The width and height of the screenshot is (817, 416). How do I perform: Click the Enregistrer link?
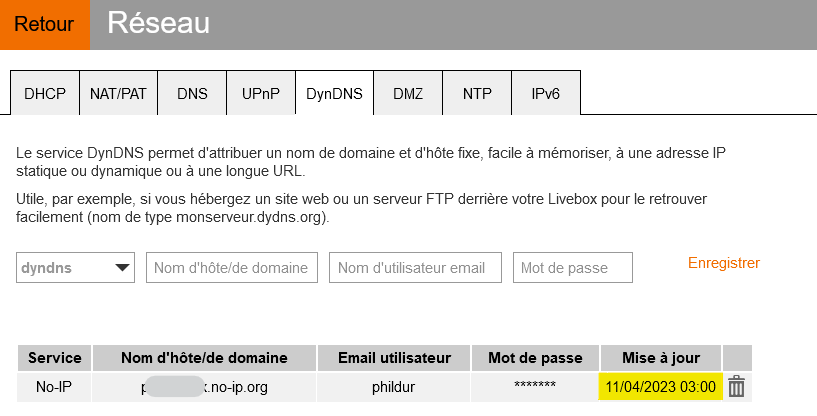click(724, 263)
